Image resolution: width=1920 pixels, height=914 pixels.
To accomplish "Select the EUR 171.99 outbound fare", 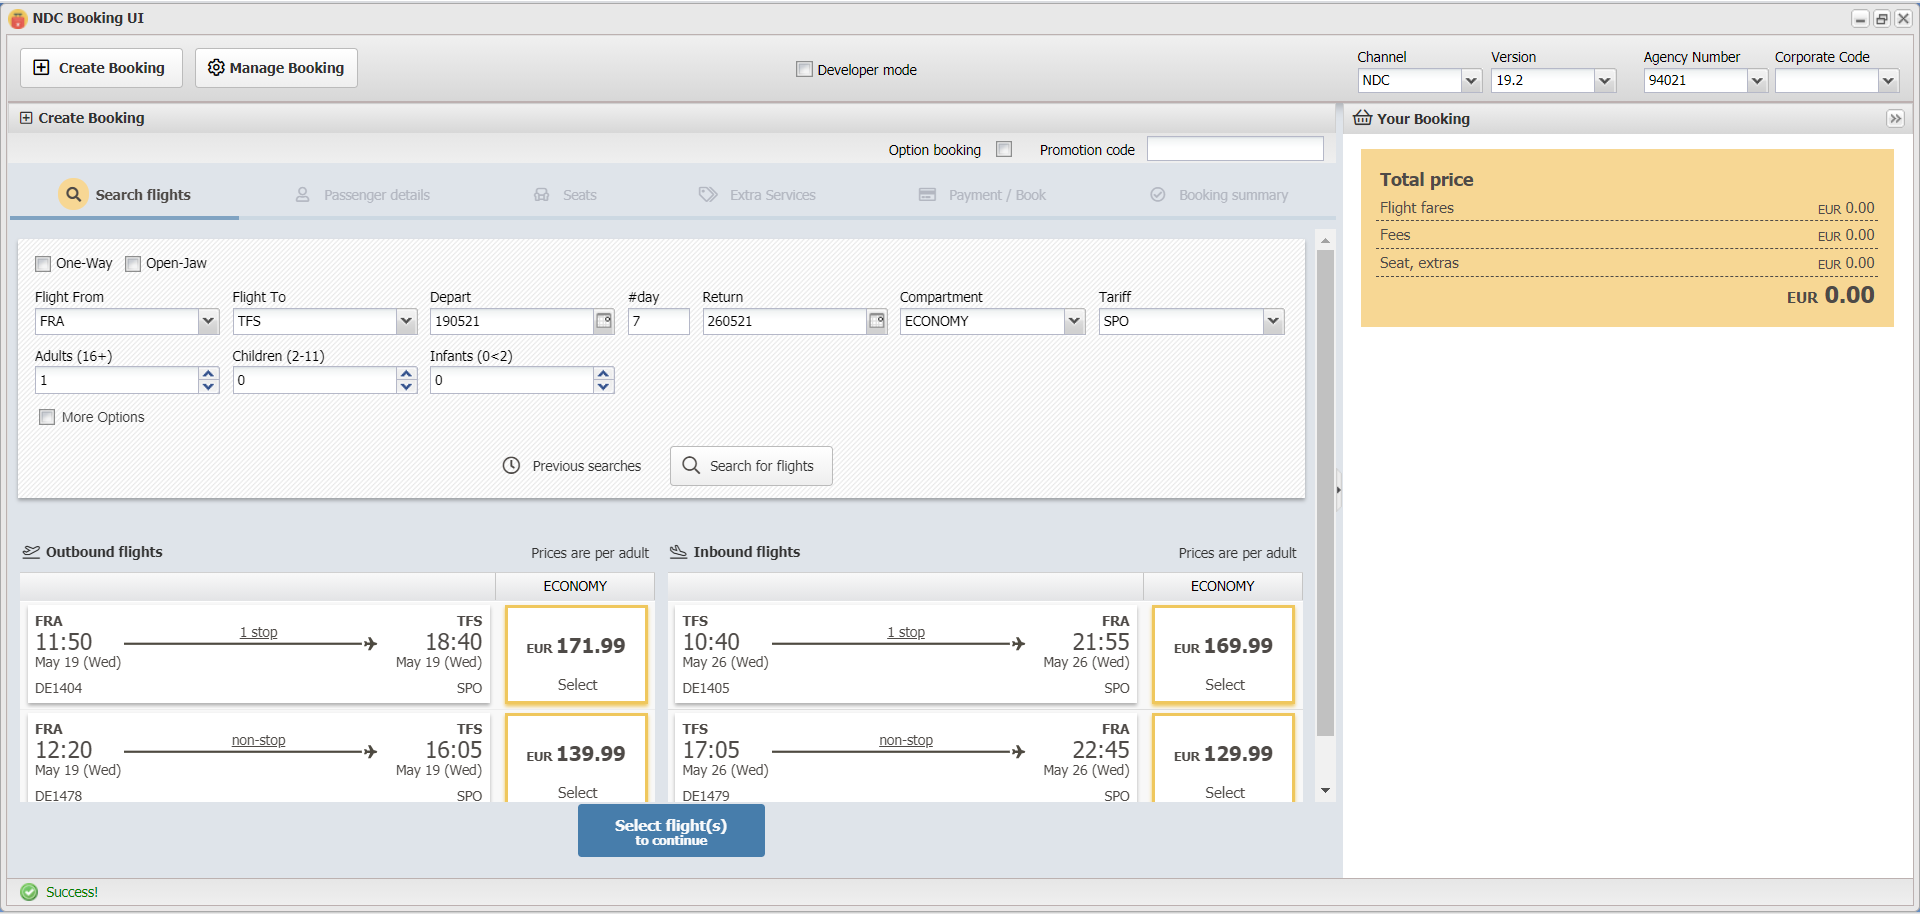I will [x=576, y=655].
